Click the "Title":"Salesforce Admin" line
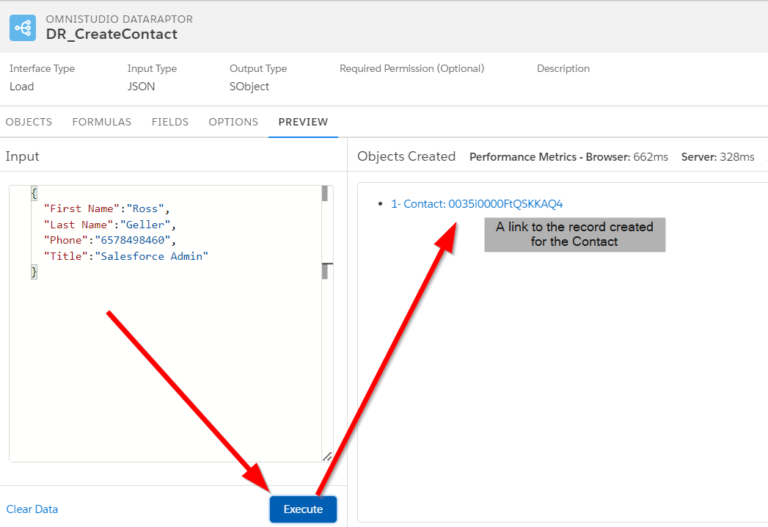This screenshot has height=527, width=768. click(126, 256)
